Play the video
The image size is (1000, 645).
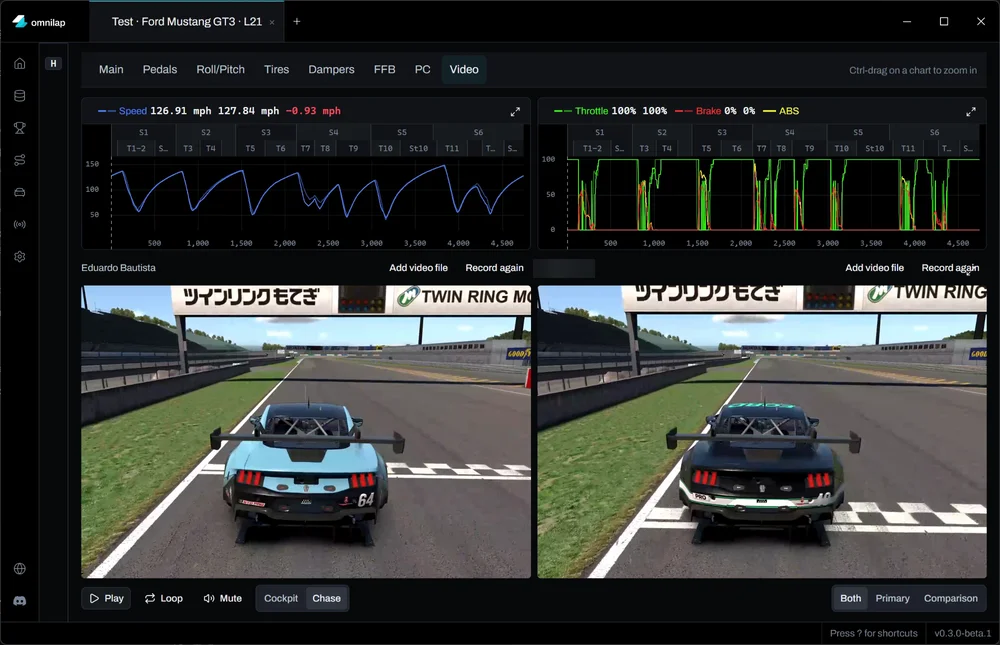point(106,598)
